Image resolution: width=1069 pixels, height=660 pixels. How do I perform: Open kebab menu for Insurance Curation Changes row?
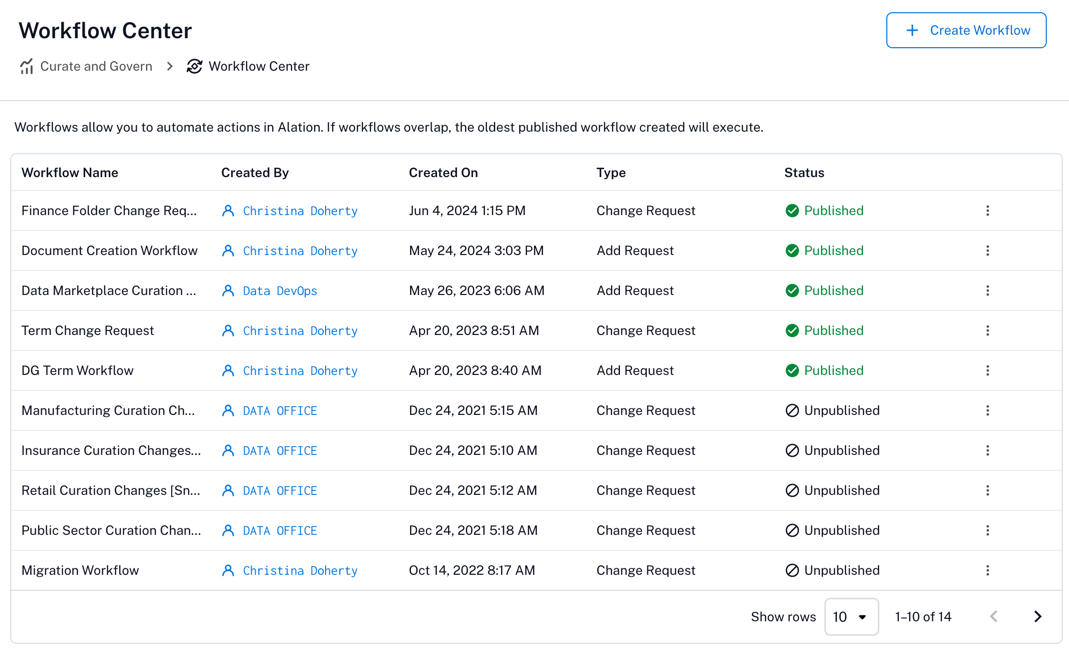coord(987,451)
